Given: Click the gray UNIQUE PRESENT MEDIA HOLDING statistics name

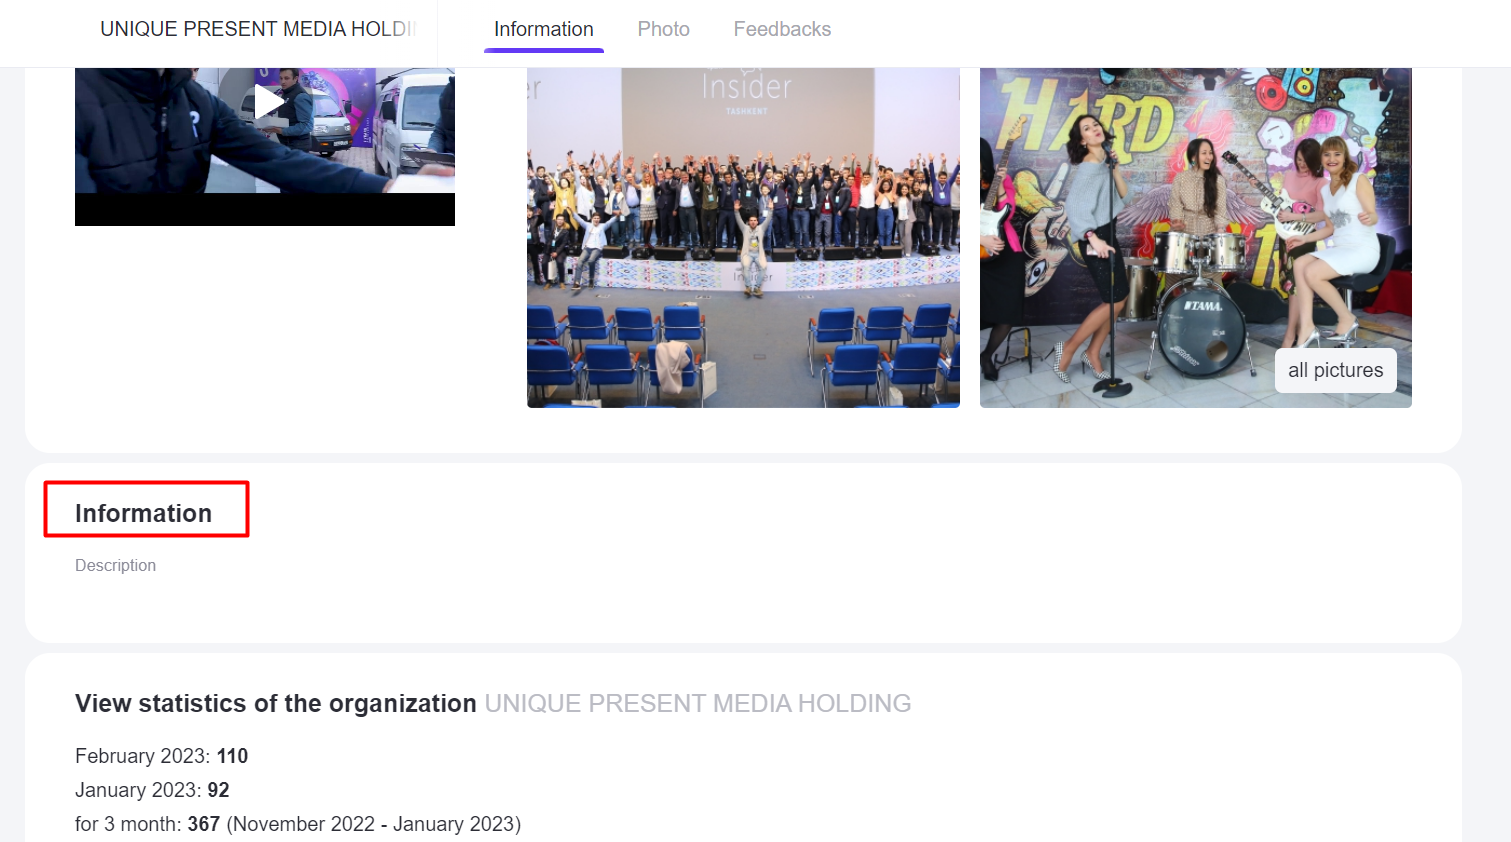Looking at the screenshot, I should 698,703.
